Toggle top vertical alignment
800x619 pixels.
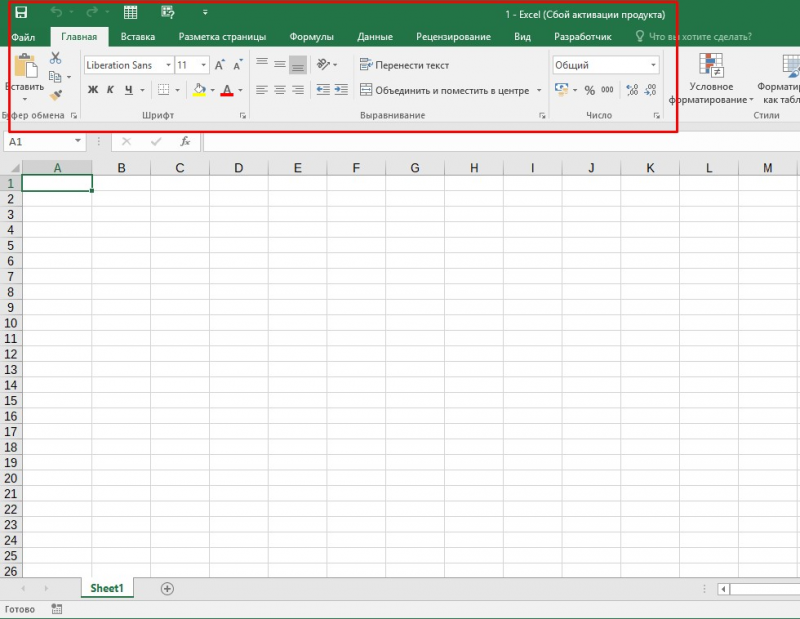(262, 64)
